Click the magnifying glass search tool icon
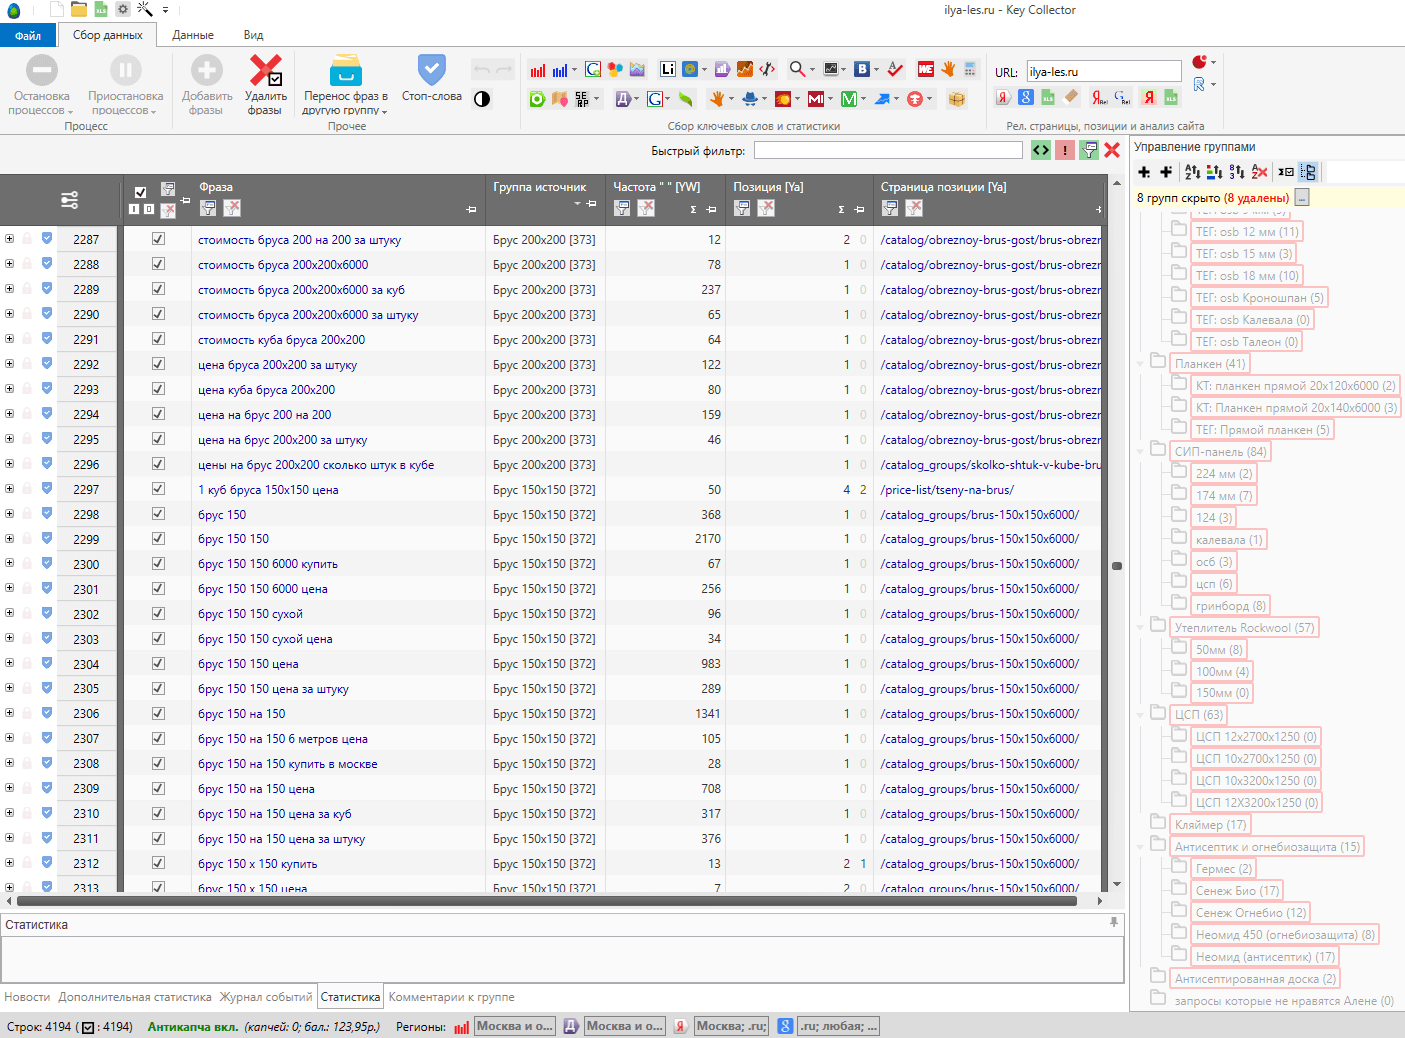This screenshot has height=1038, width=1405. [x=797, y=69]
